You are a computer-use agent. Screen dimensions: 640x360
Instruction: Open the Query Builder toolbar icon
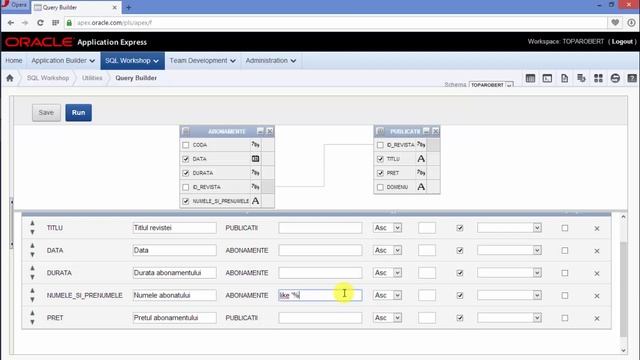tap(581, 78)
